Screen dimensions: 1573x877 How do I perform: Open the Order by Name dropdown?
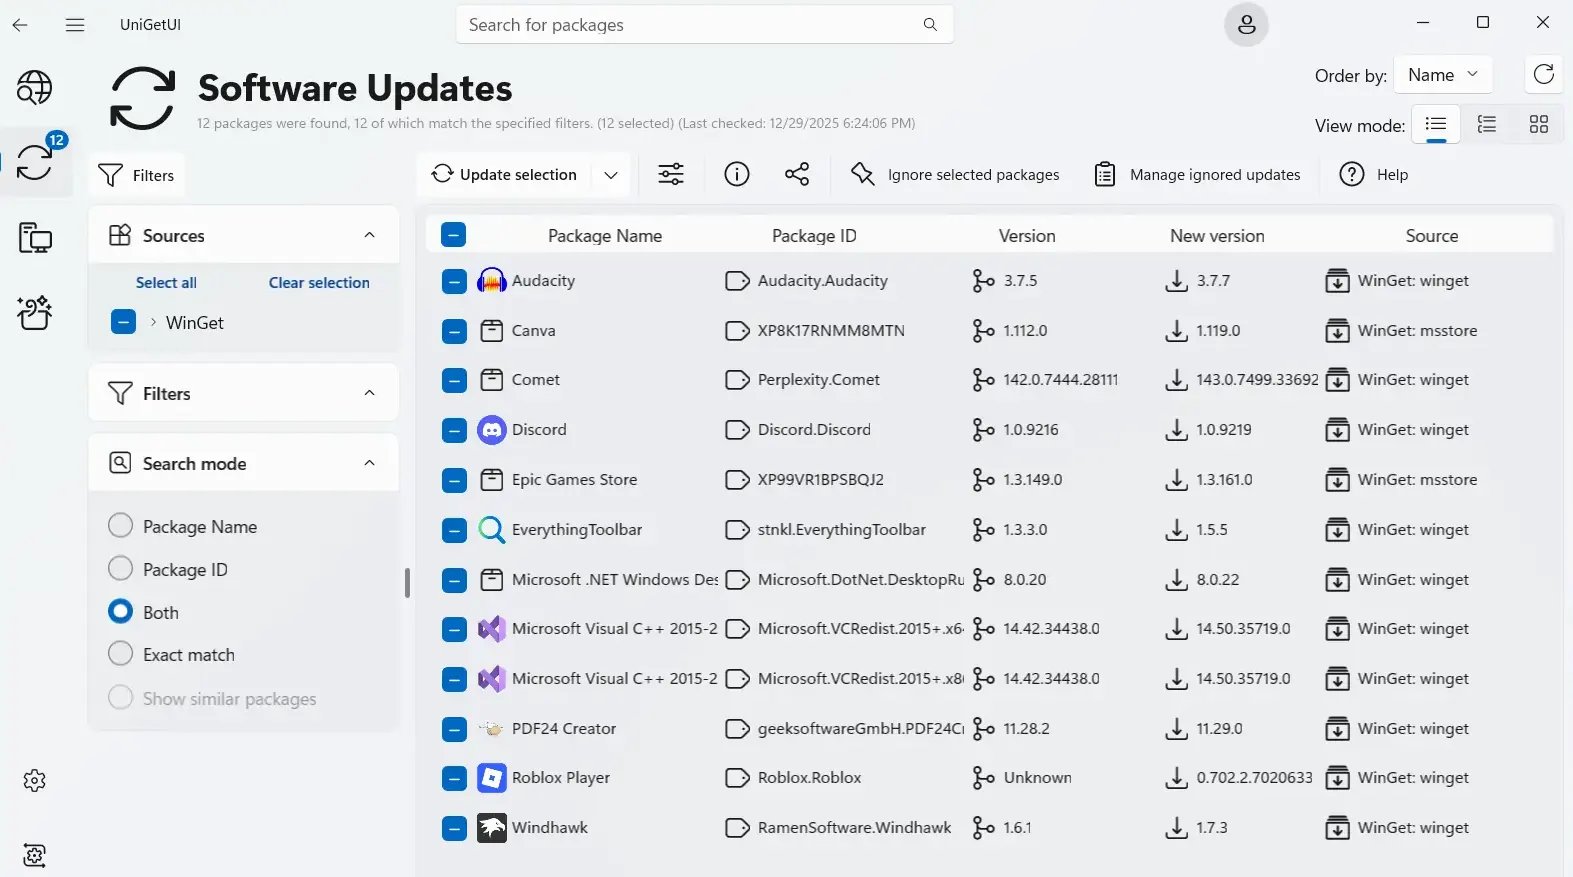[x=1443, y=75]
